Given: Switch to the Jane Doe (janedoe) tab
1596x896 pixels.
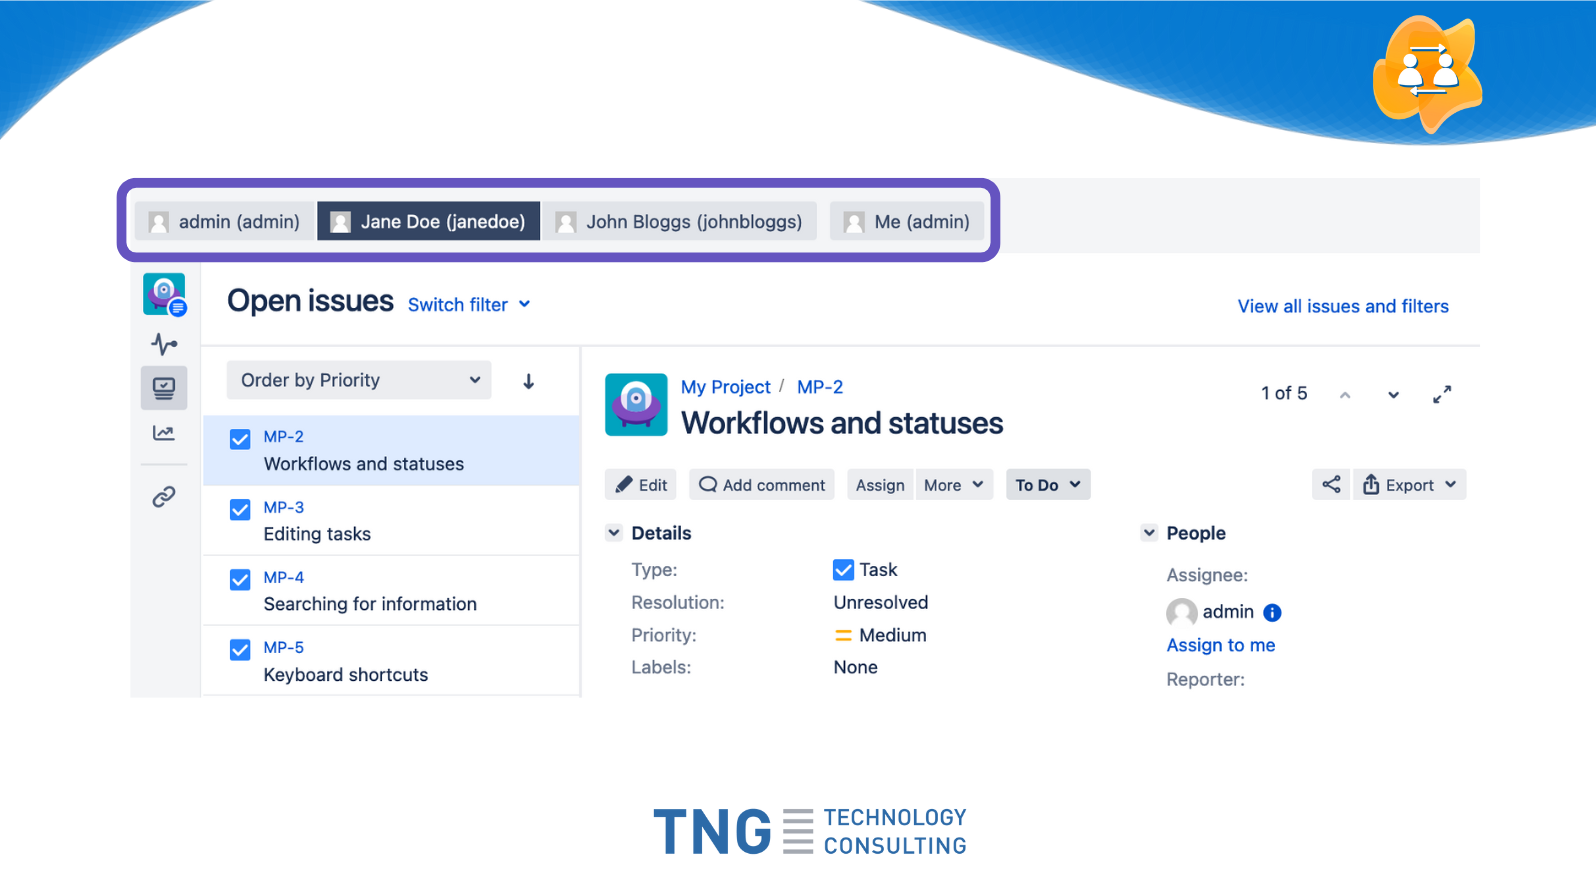Looking at the screenshot, I should click(x=428, y=222).
